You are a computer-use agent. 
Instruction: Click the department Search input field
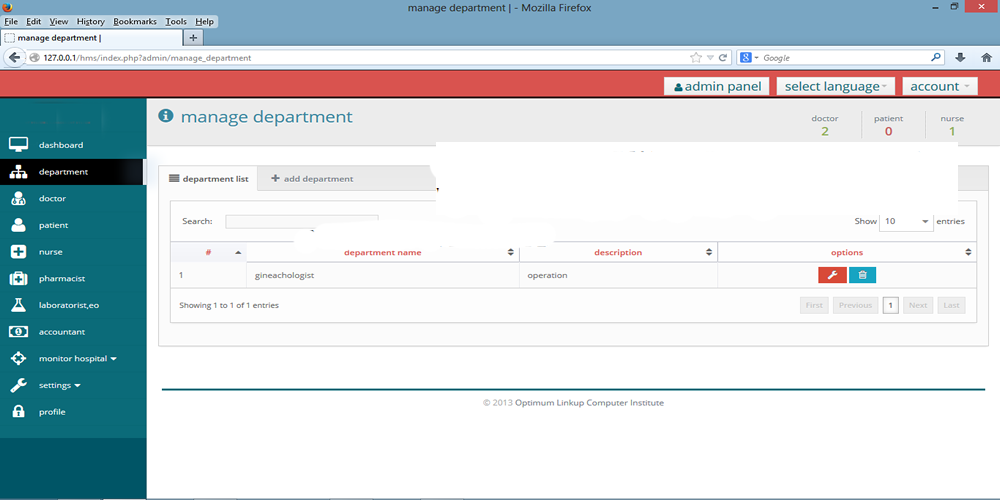(x=301, y=221)
